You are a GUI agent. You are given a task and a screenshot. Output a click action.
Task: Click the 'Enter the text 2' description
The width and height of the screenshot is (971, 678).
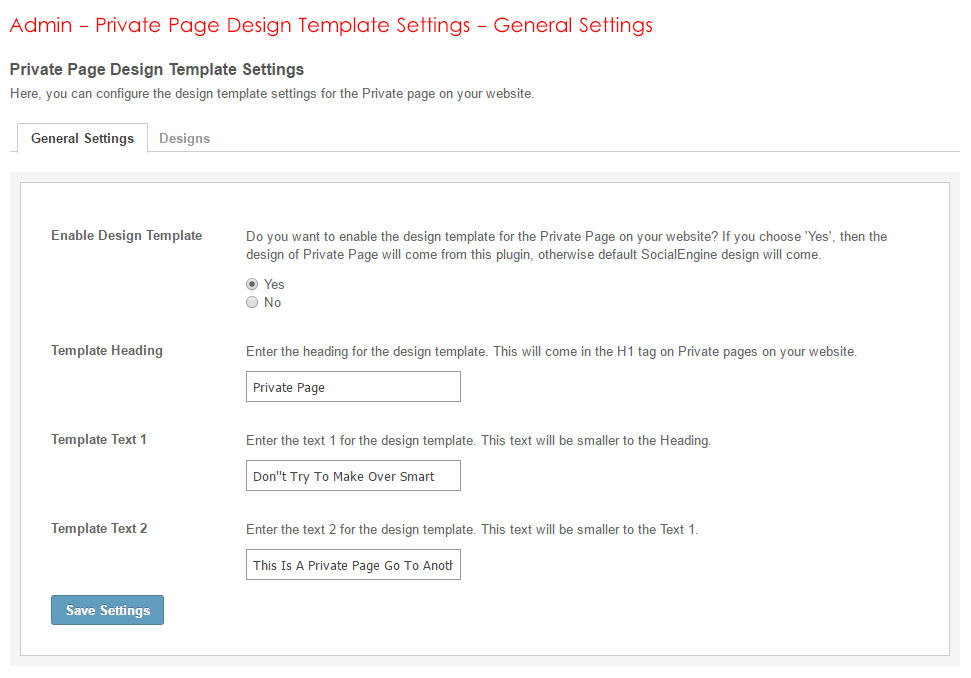(x=472, y=530)
